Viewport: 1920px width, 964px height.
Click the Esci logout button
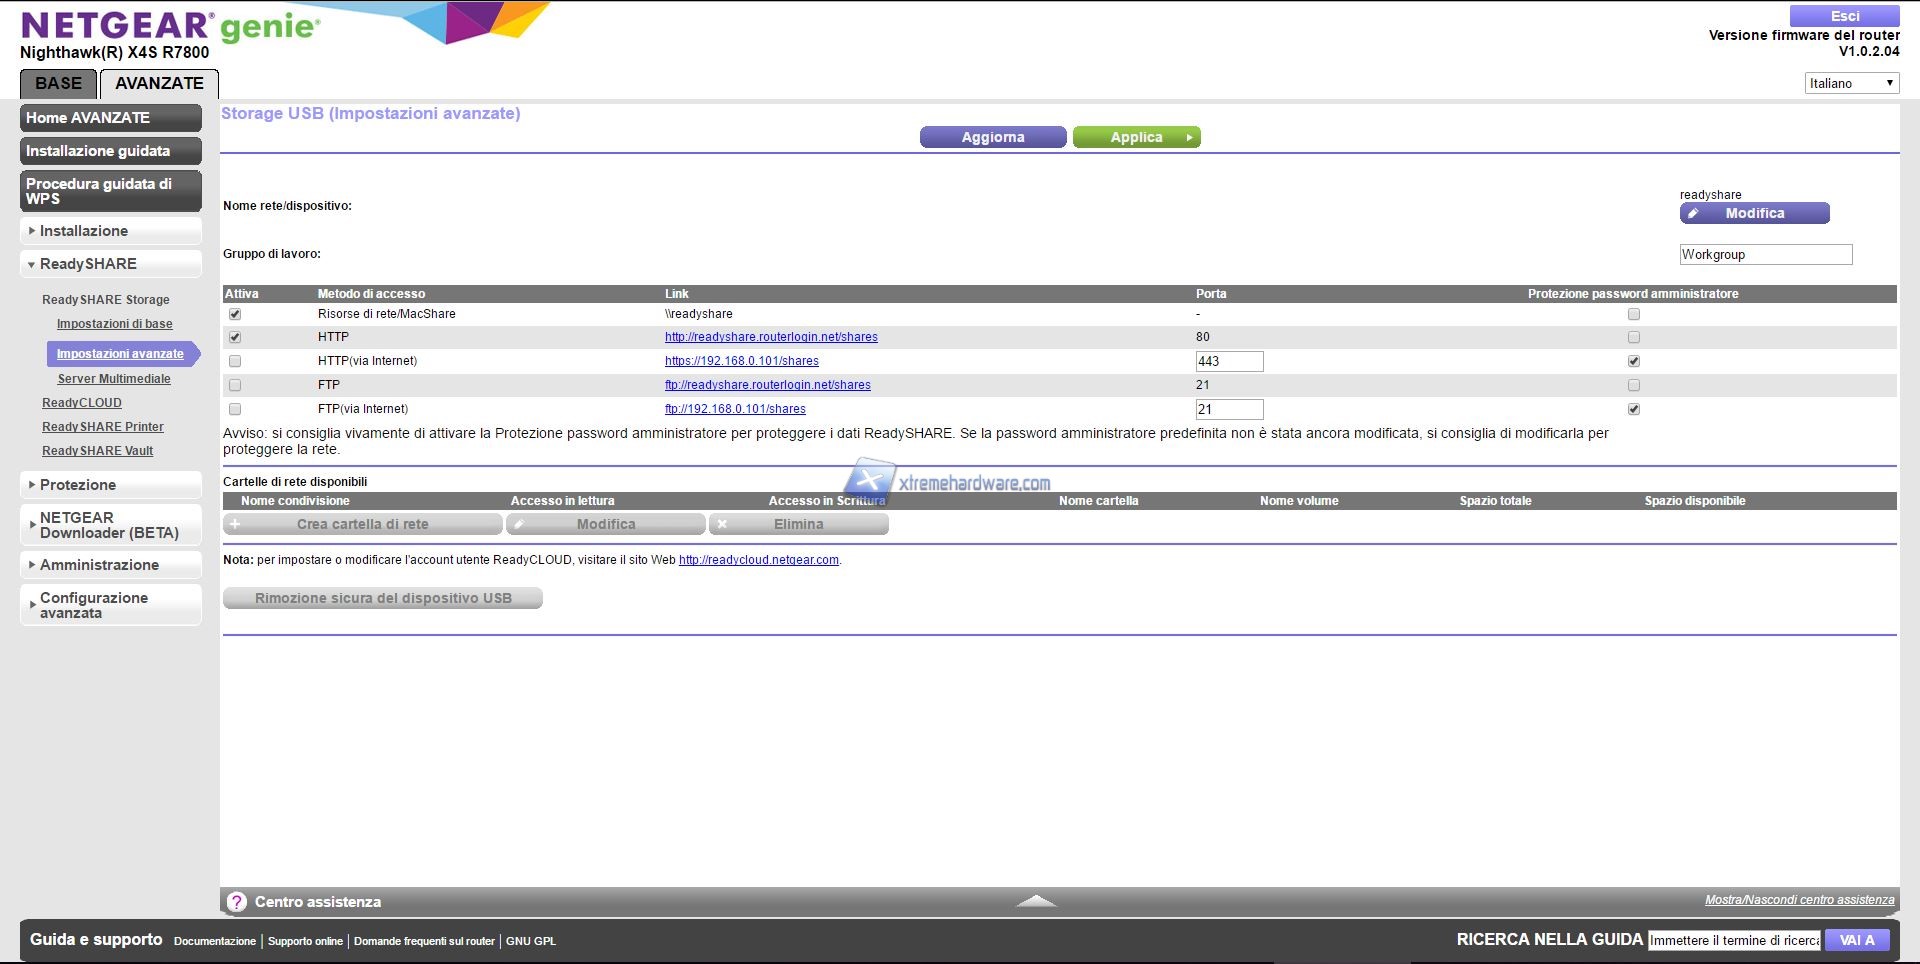tap(1844, 16)
